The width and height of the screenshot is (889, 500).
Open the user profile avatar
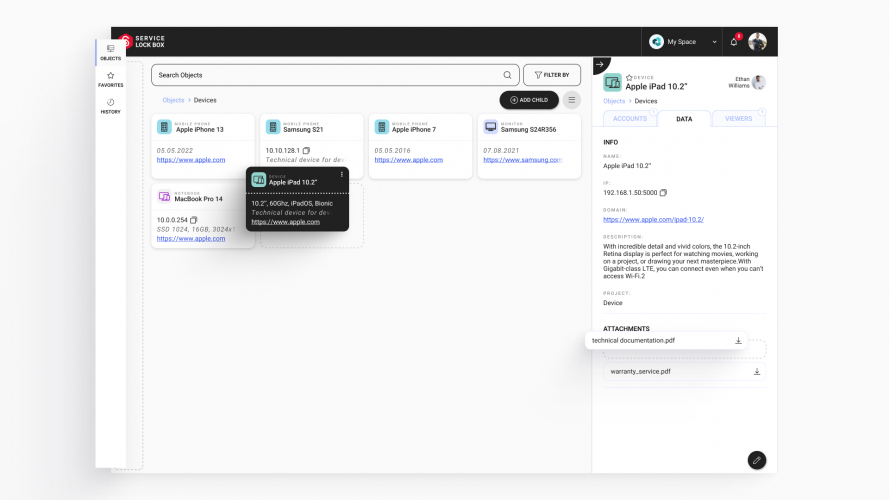point(757,41)
